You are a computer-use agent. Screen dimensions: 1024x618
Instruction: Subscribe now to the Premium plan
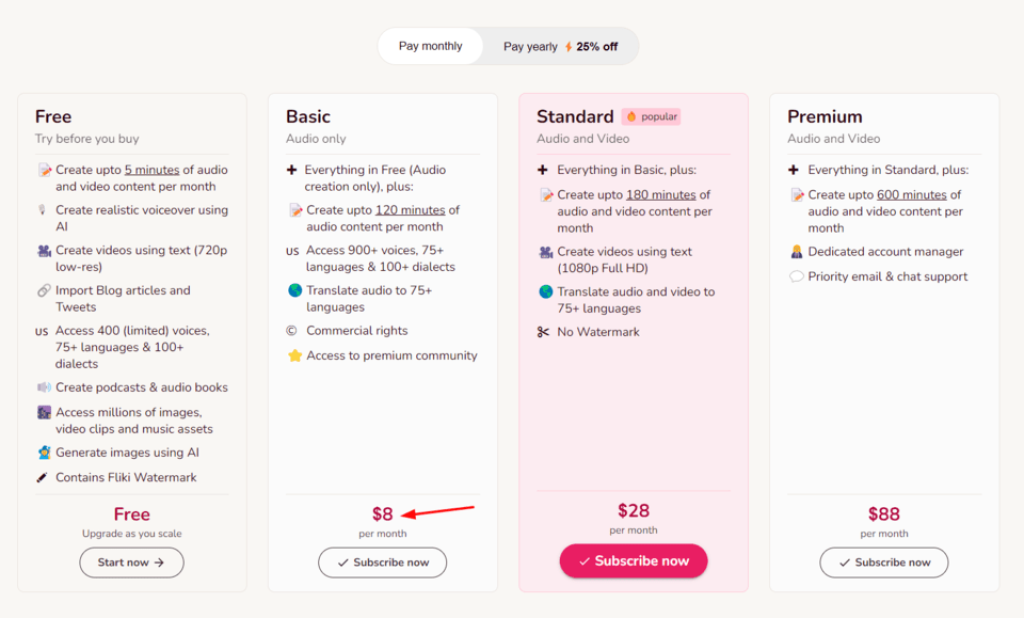pyautogui.click(x=884, y=562)
